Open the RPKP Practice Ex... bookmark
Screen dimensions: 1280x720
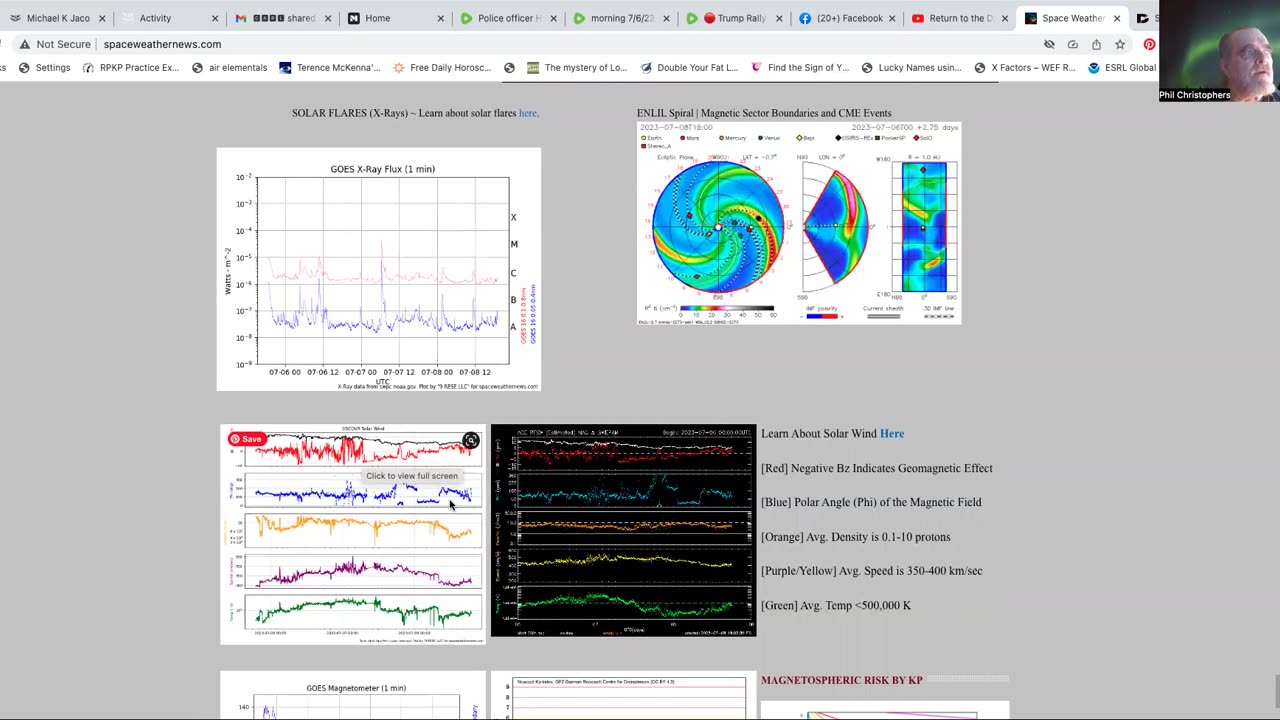(x=131, y=68)
